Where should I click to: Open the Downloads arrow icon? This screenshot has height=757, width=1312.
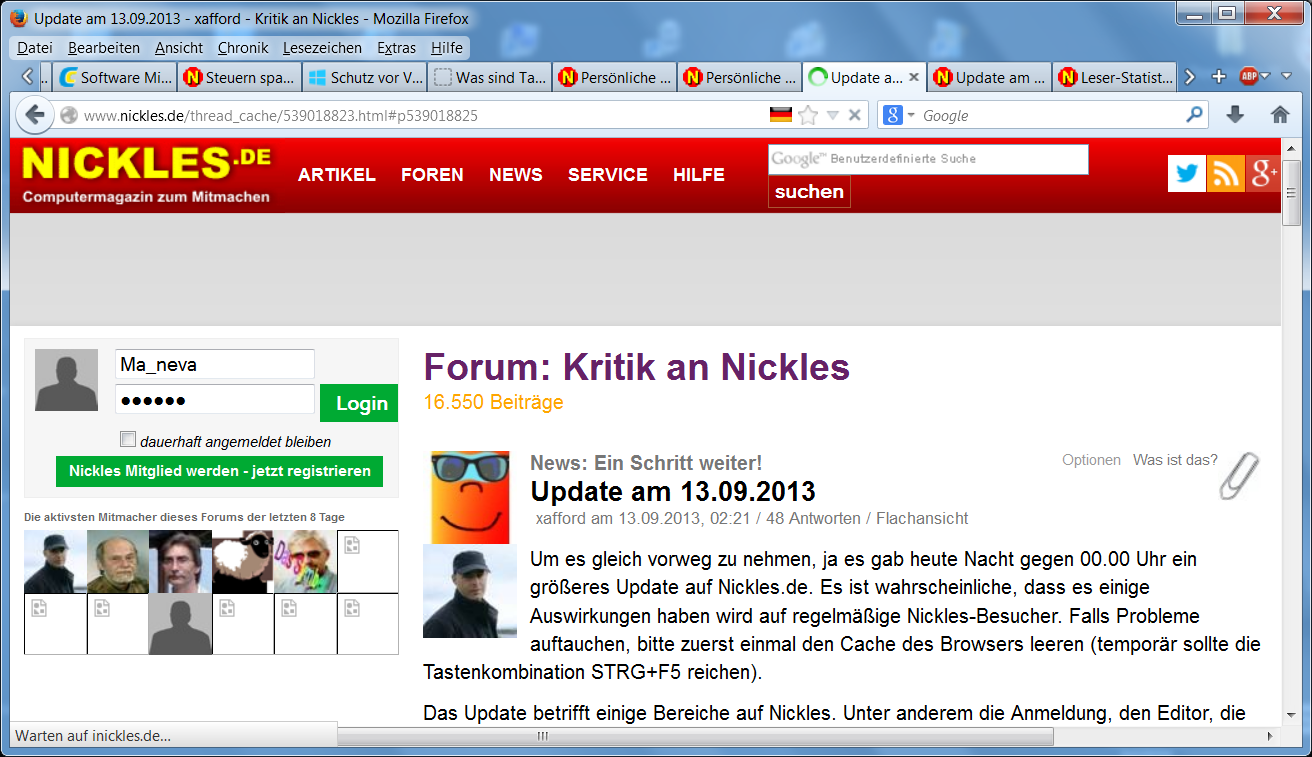(x=1235, y=115)
